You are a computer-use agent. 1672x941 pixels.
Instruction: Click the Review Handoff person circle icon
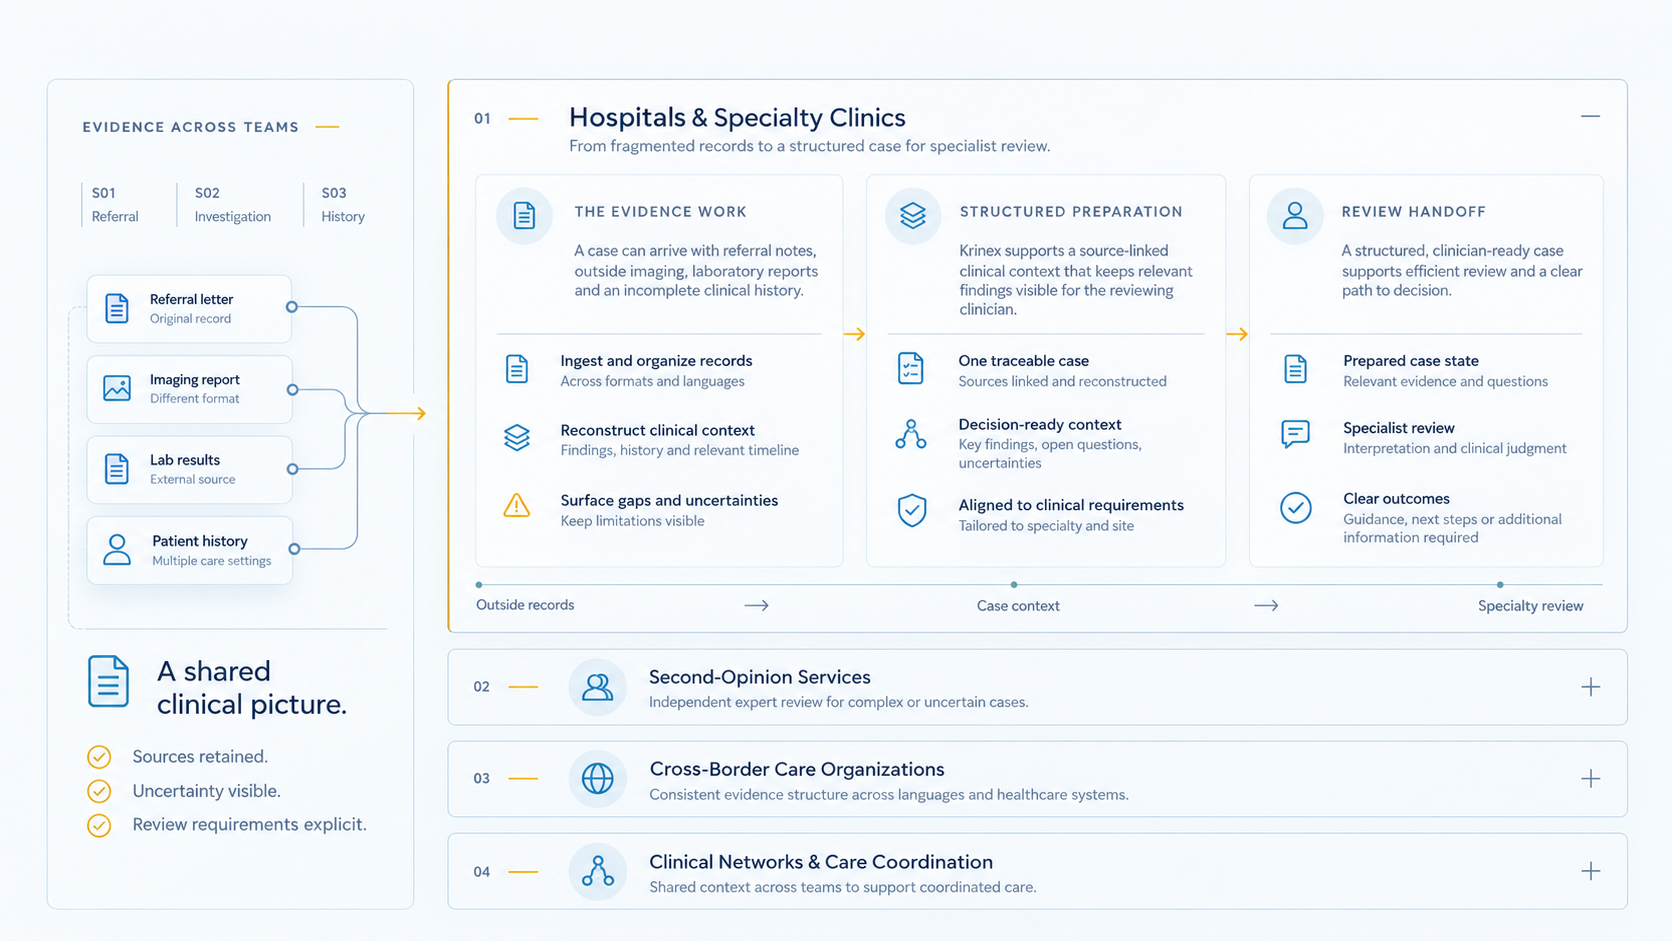pyautogui.click(x=1295, y=215)
